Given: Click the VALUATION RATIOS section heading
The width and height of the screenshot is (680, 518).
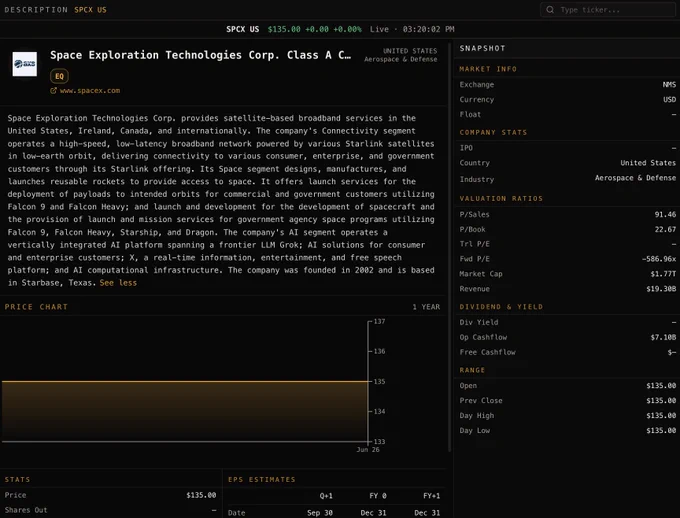Looking at the screenshot, I should [501, 199].
